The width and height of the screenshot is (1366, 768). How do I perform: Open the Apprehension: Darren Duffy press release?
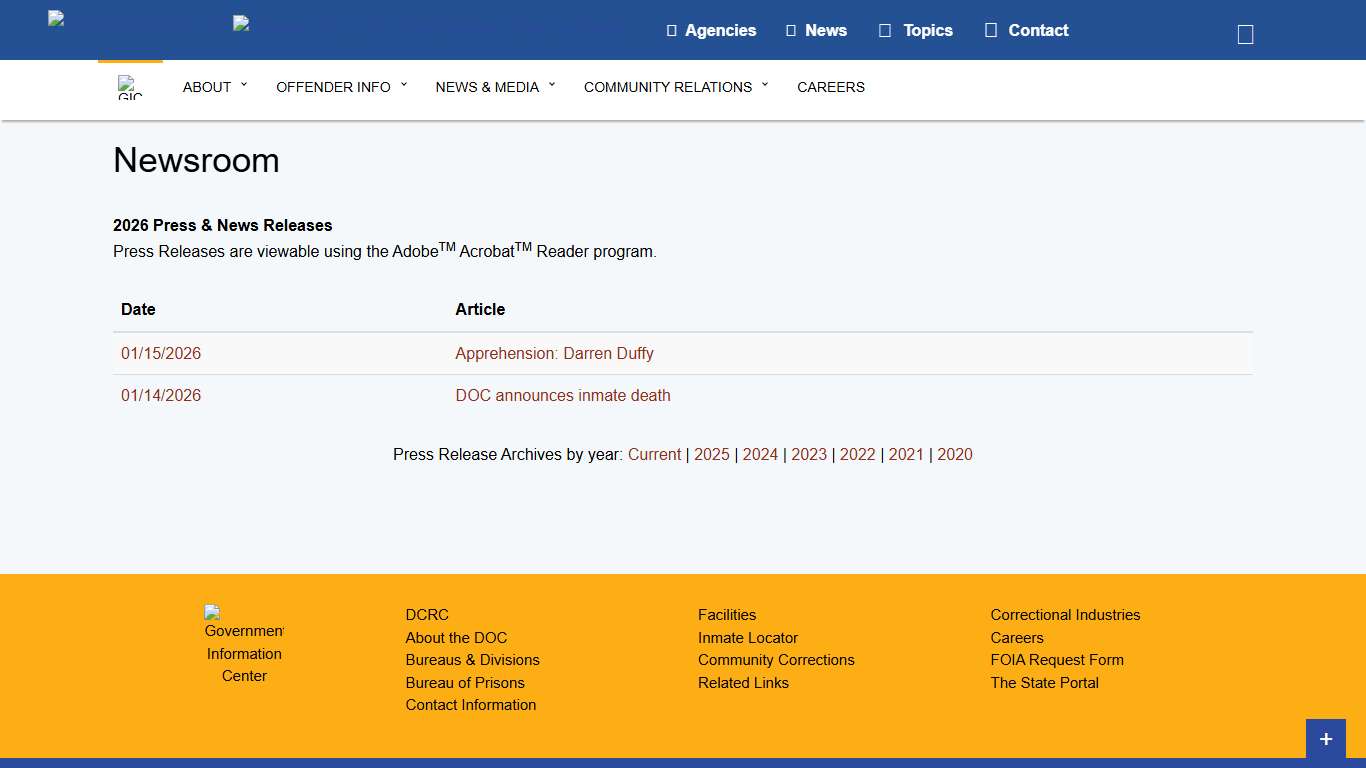(x=554, y=353)
